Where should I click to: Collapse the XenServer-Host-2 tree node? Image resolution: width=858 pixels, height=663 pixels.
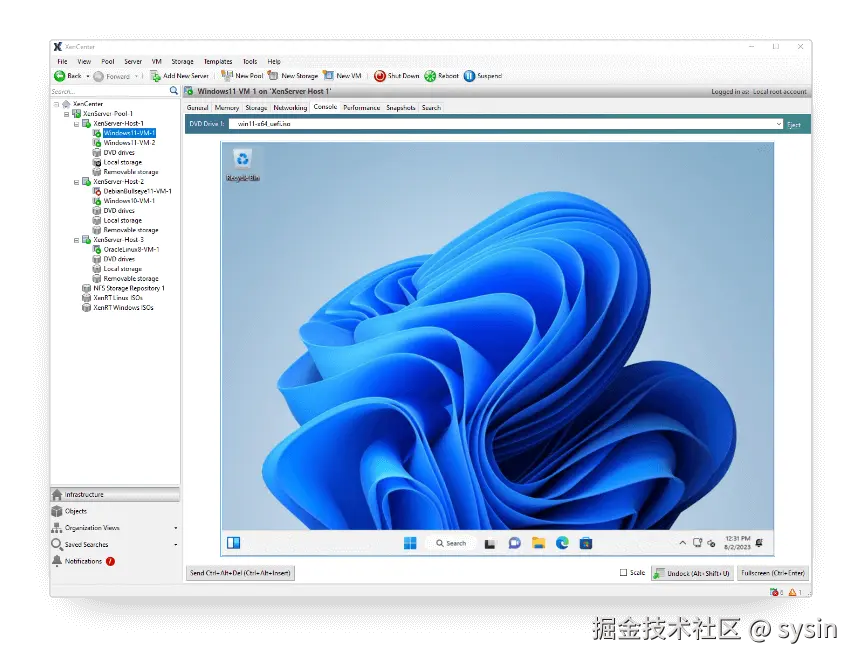pyautogui.click(x=77, y=181)
